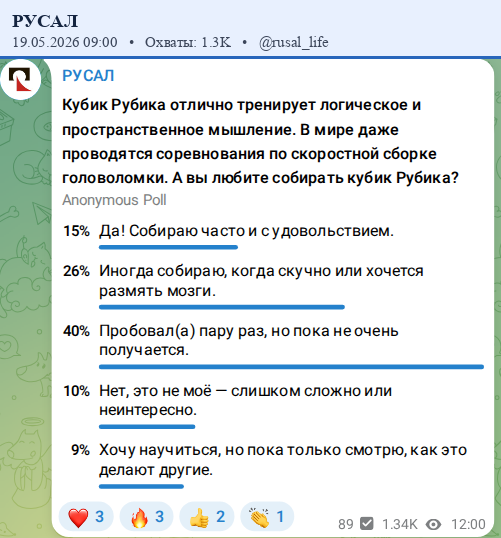
Task: Click the Охваты: 1.3K reach counter
Action: coord(188,42)
